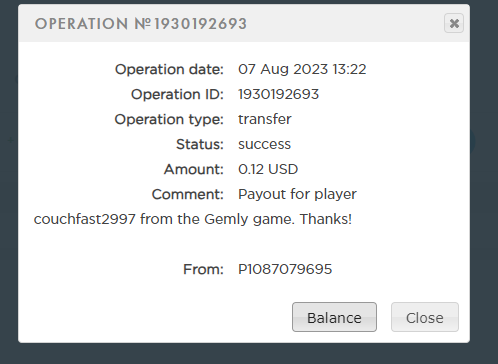Image resolution: width=498 pixels, height=364 pixels.
Task: Click the Operation type label
Action: point(169,119)
